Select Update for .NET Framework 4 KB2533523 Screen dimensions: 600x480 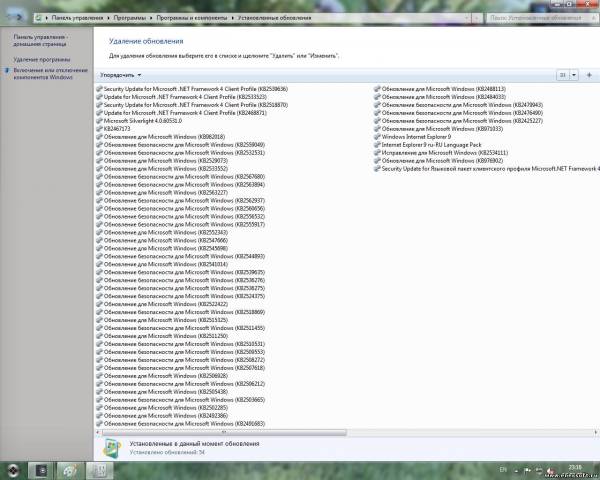181,97
